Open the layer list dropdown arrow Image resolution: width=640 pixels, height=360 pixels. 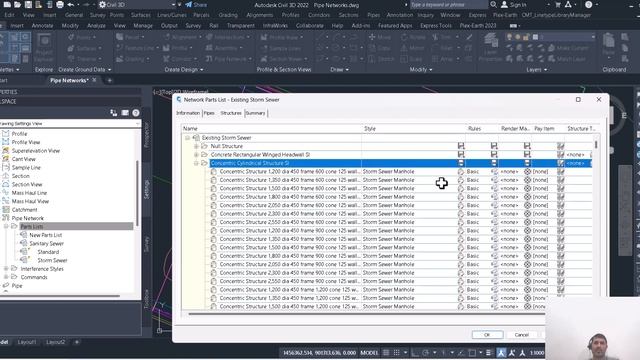[593, 37]
